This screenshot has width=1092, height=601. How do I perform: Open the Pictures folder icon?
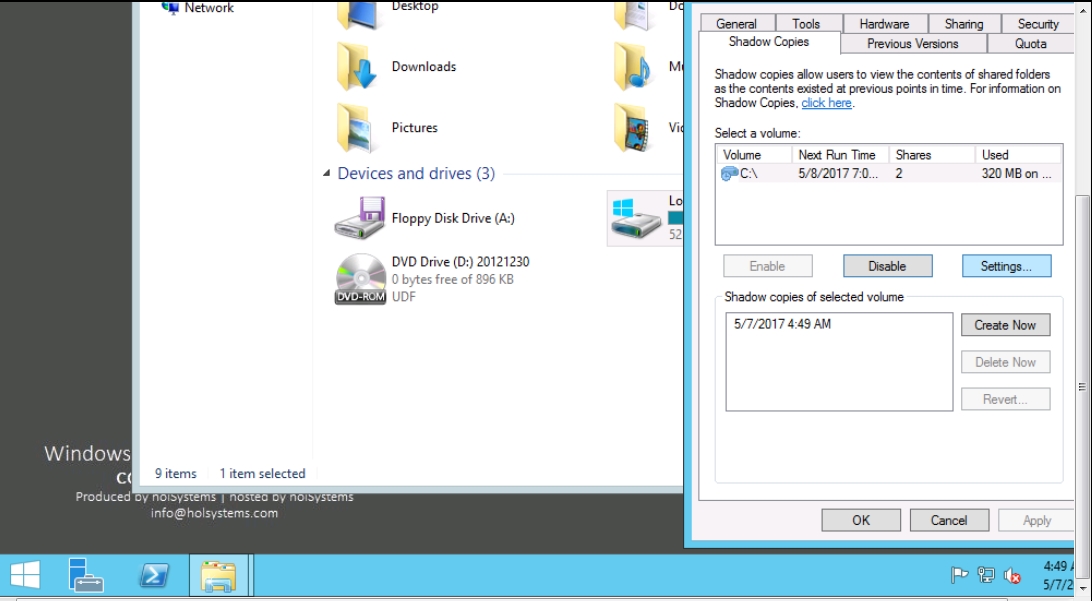356,128
